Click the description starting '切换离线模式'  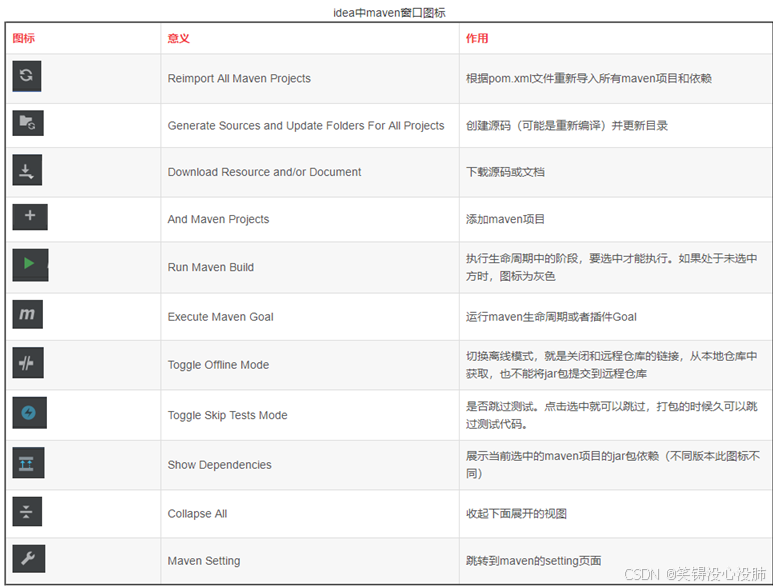611,365
